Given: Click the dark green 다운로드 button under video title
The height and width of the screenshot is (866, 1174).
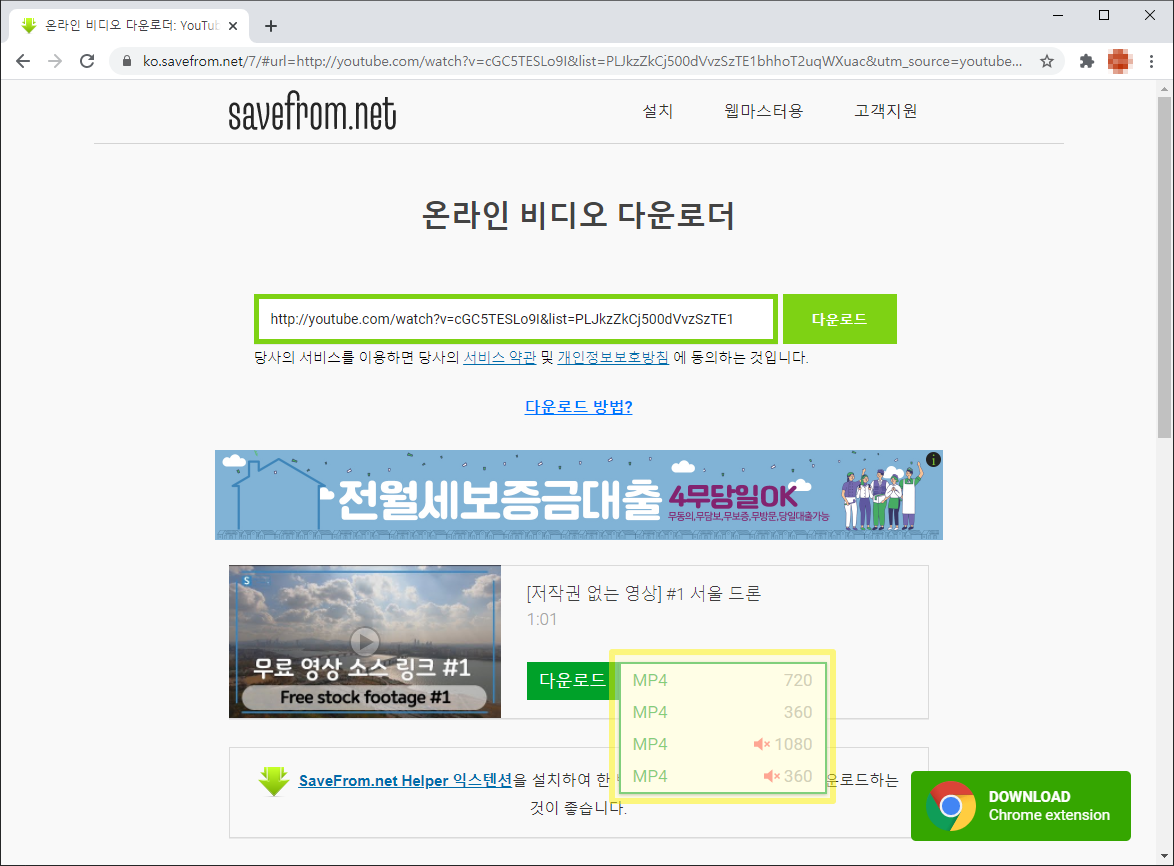Looking at the screenshot, I should pos(571,680).
